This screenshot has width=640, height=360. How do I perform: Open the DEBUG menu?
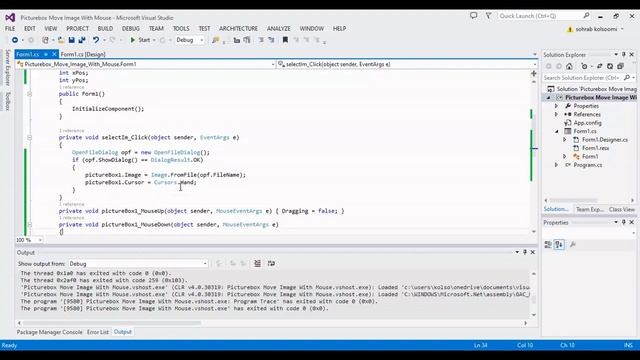click(x=131, y=29)
